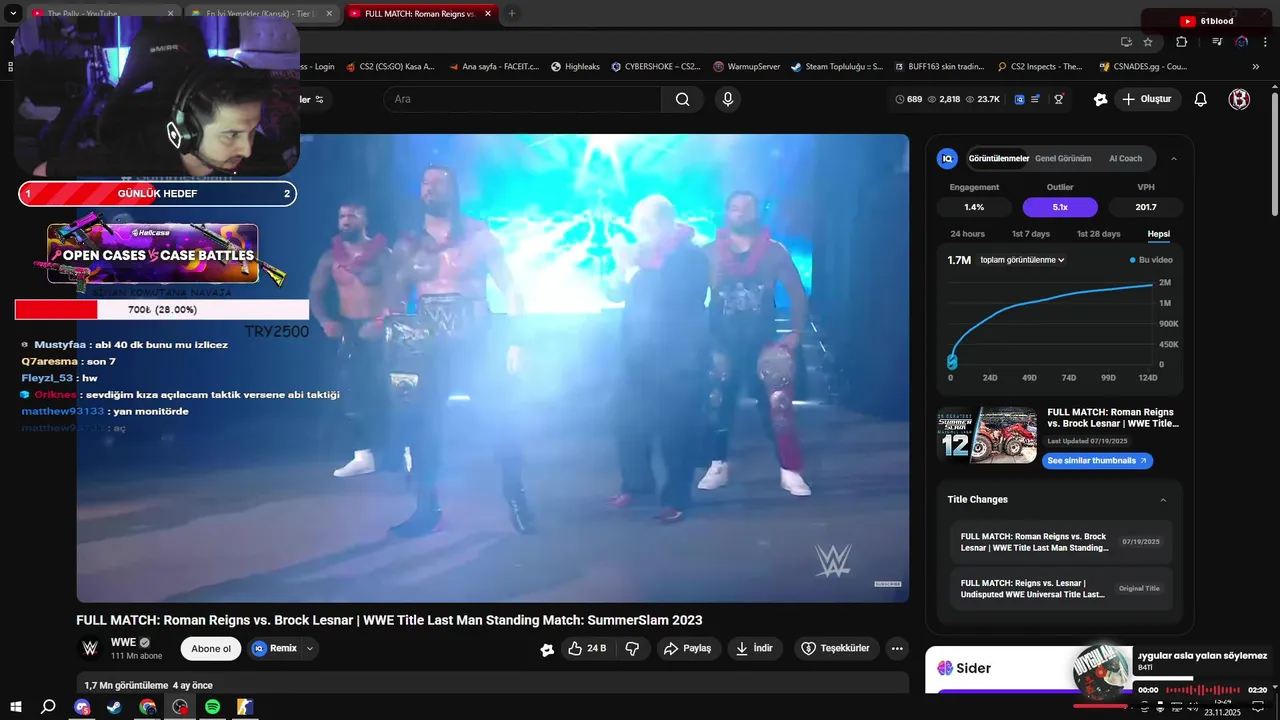Open the CS2 Inspects bookmark
The width and height of the screenshot is (1280, 720).
click(x=1040, y=67)
